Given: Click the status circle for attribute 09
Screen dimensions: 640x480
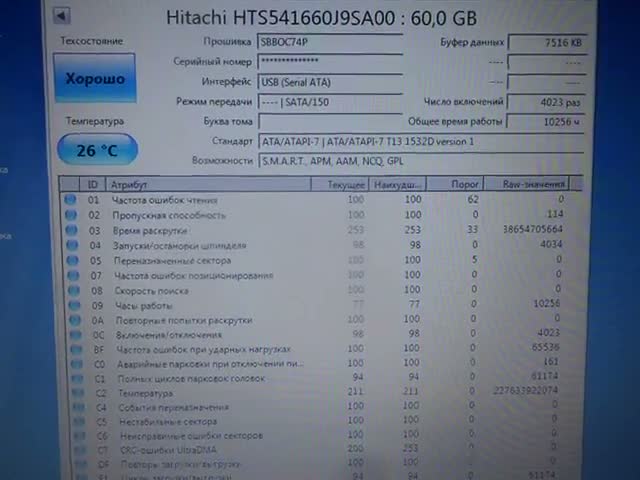Looking at the screenshot, I should tap(70, 305).
